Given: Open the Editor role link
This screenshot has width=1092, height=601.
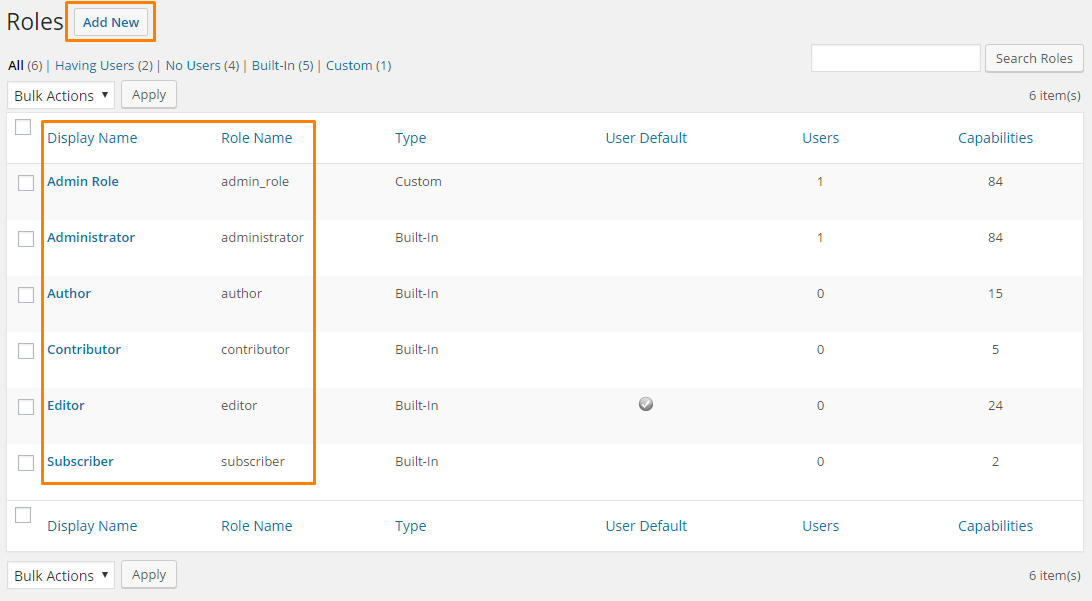Looking at the screenshot, I should click(66, 406).
